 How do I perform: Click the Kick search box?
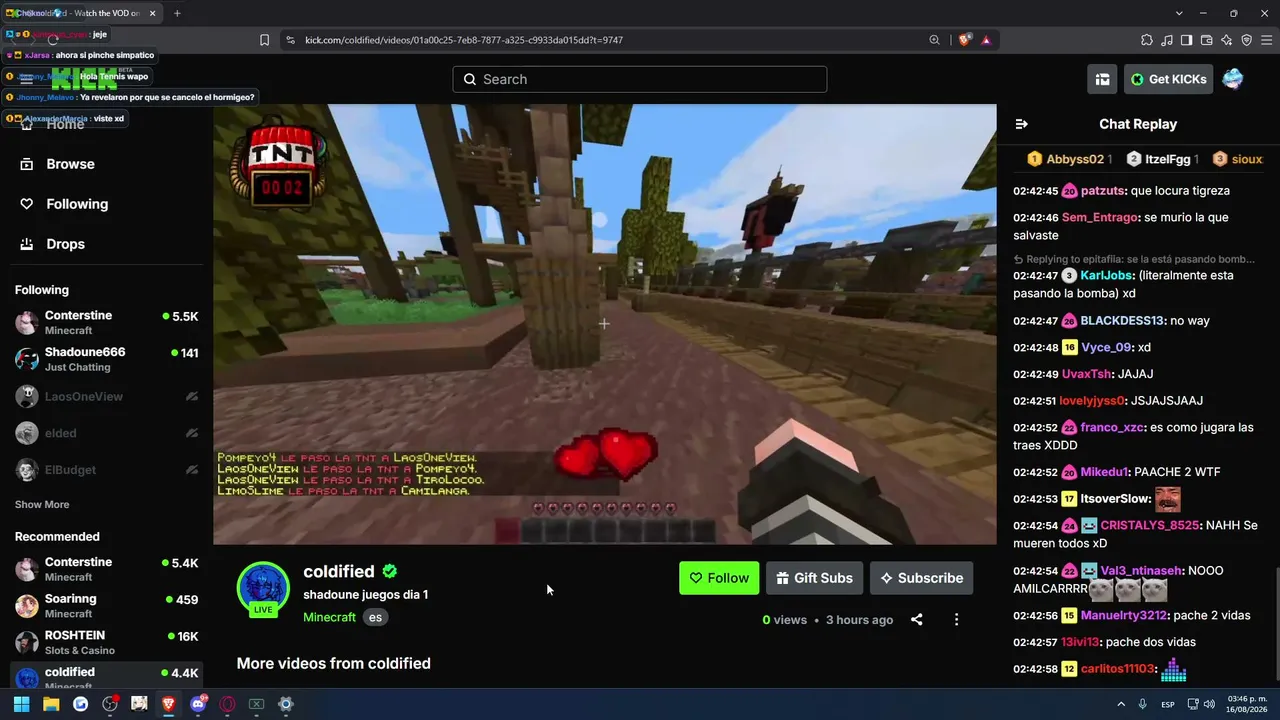click(x=640, y=79)
